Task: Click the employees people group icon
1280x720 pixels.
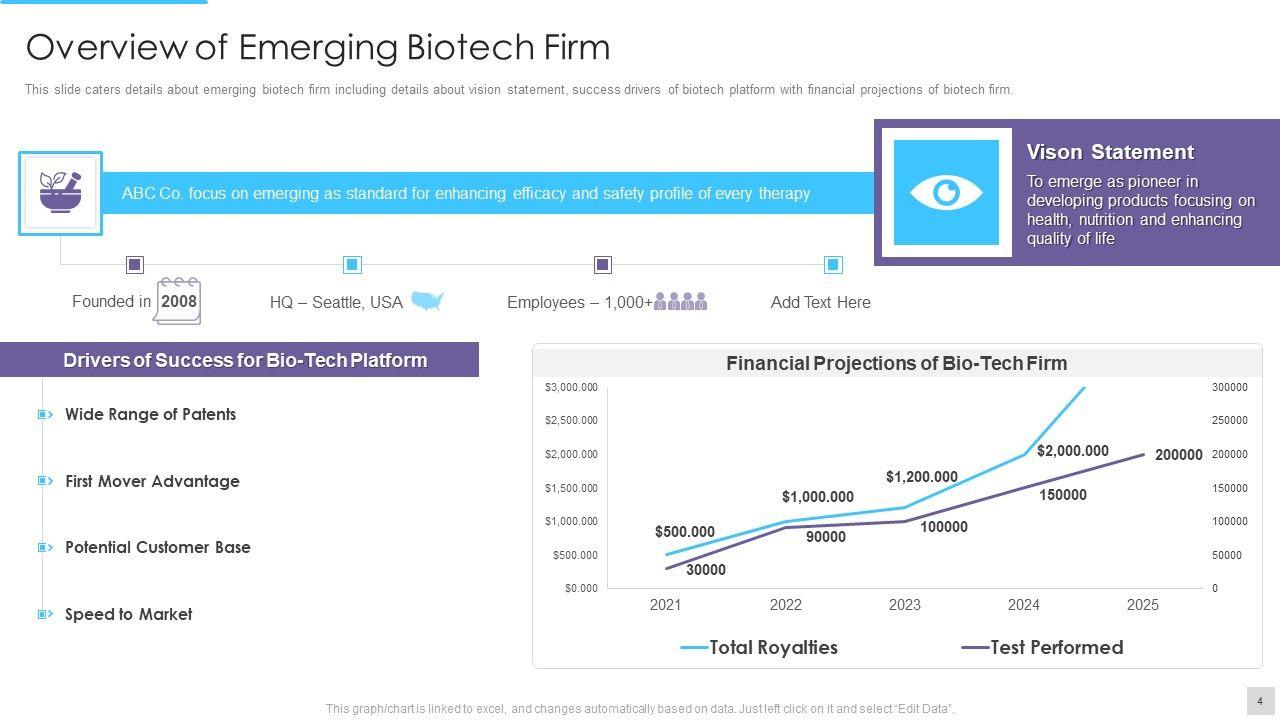Action: tap(680, 301)
